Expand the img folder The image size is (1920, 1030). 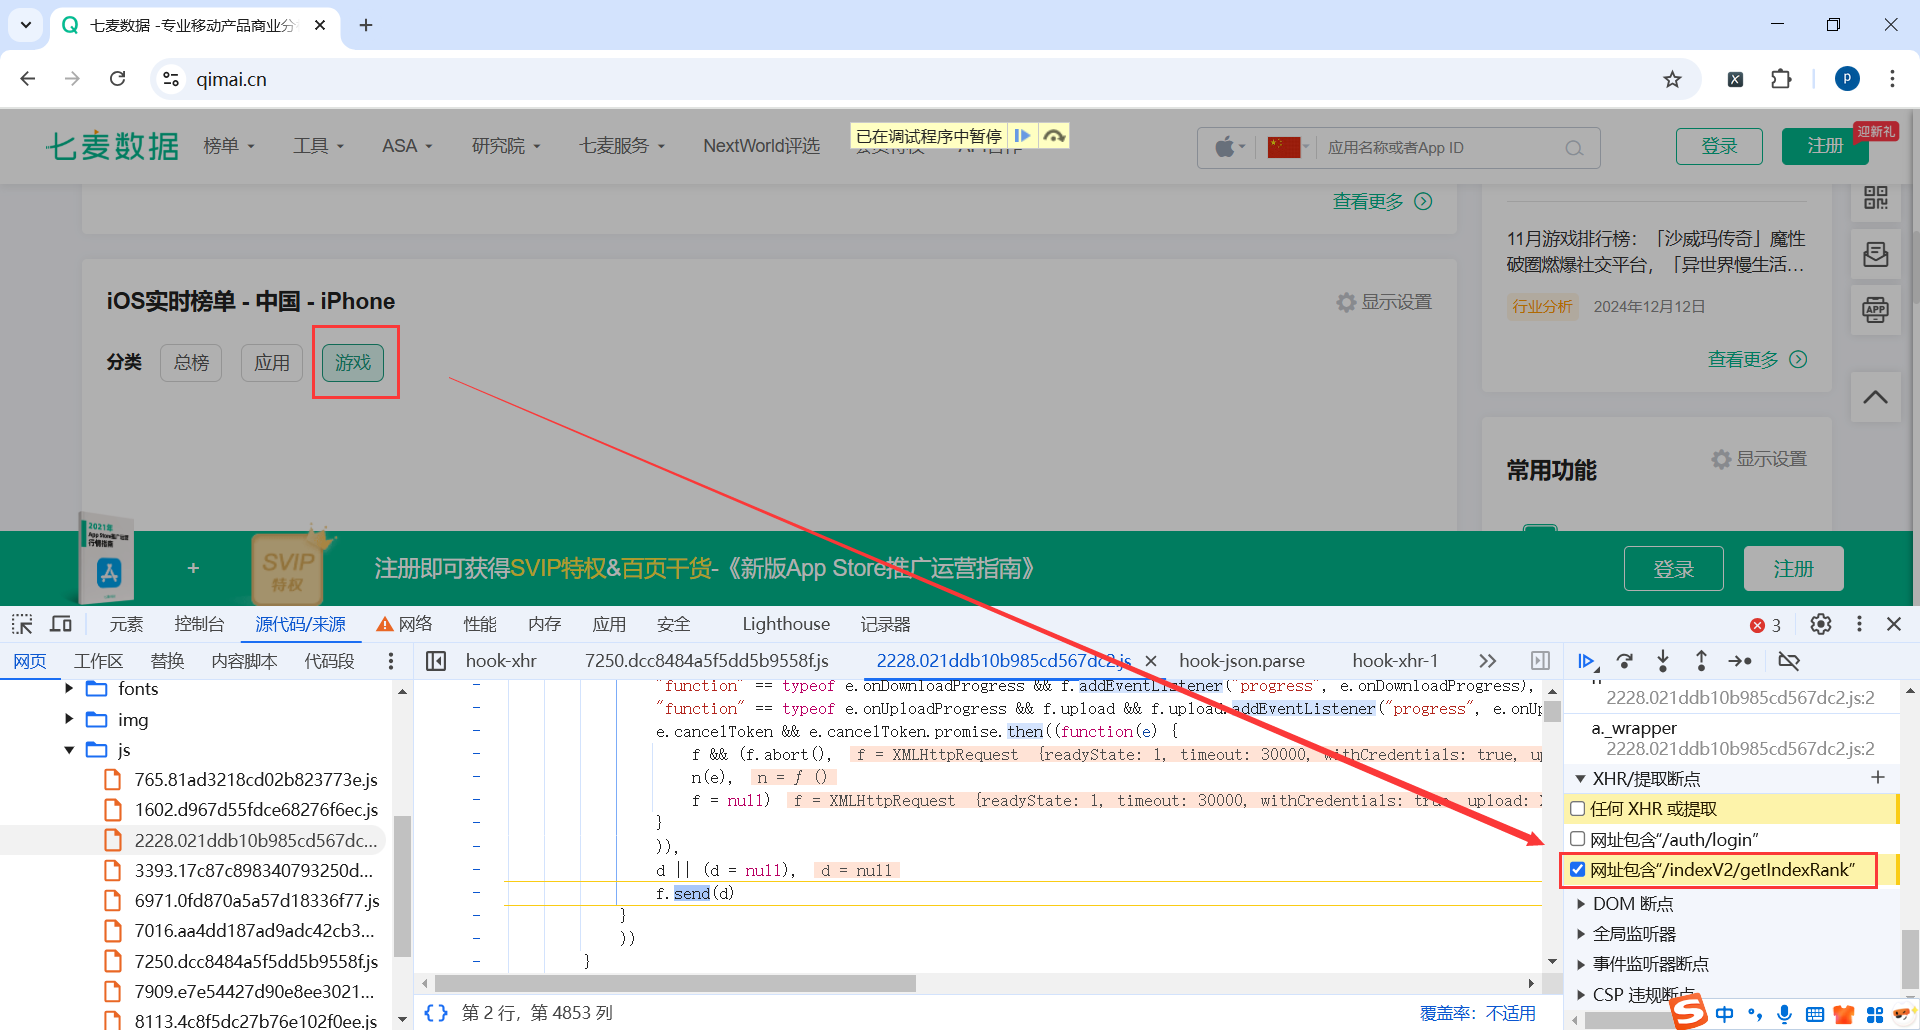[69, 719]
